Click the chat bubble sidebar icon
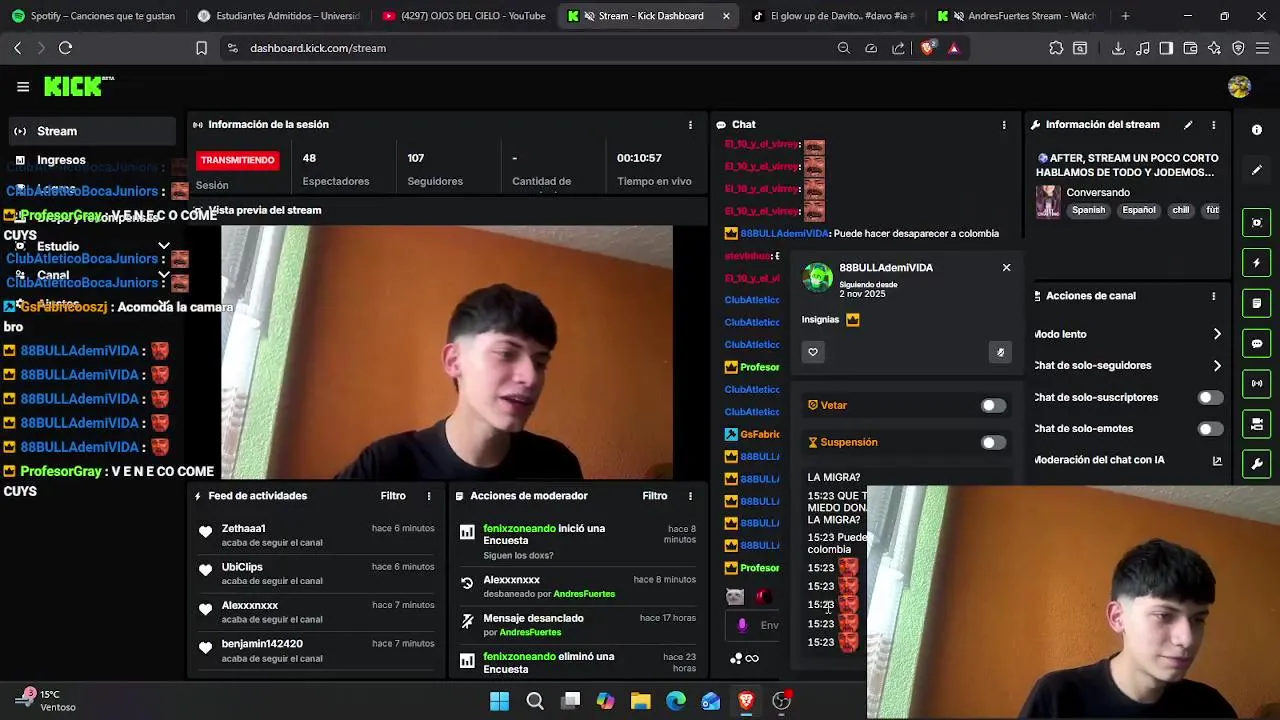1280x720 pixels. coord(1257,343)
